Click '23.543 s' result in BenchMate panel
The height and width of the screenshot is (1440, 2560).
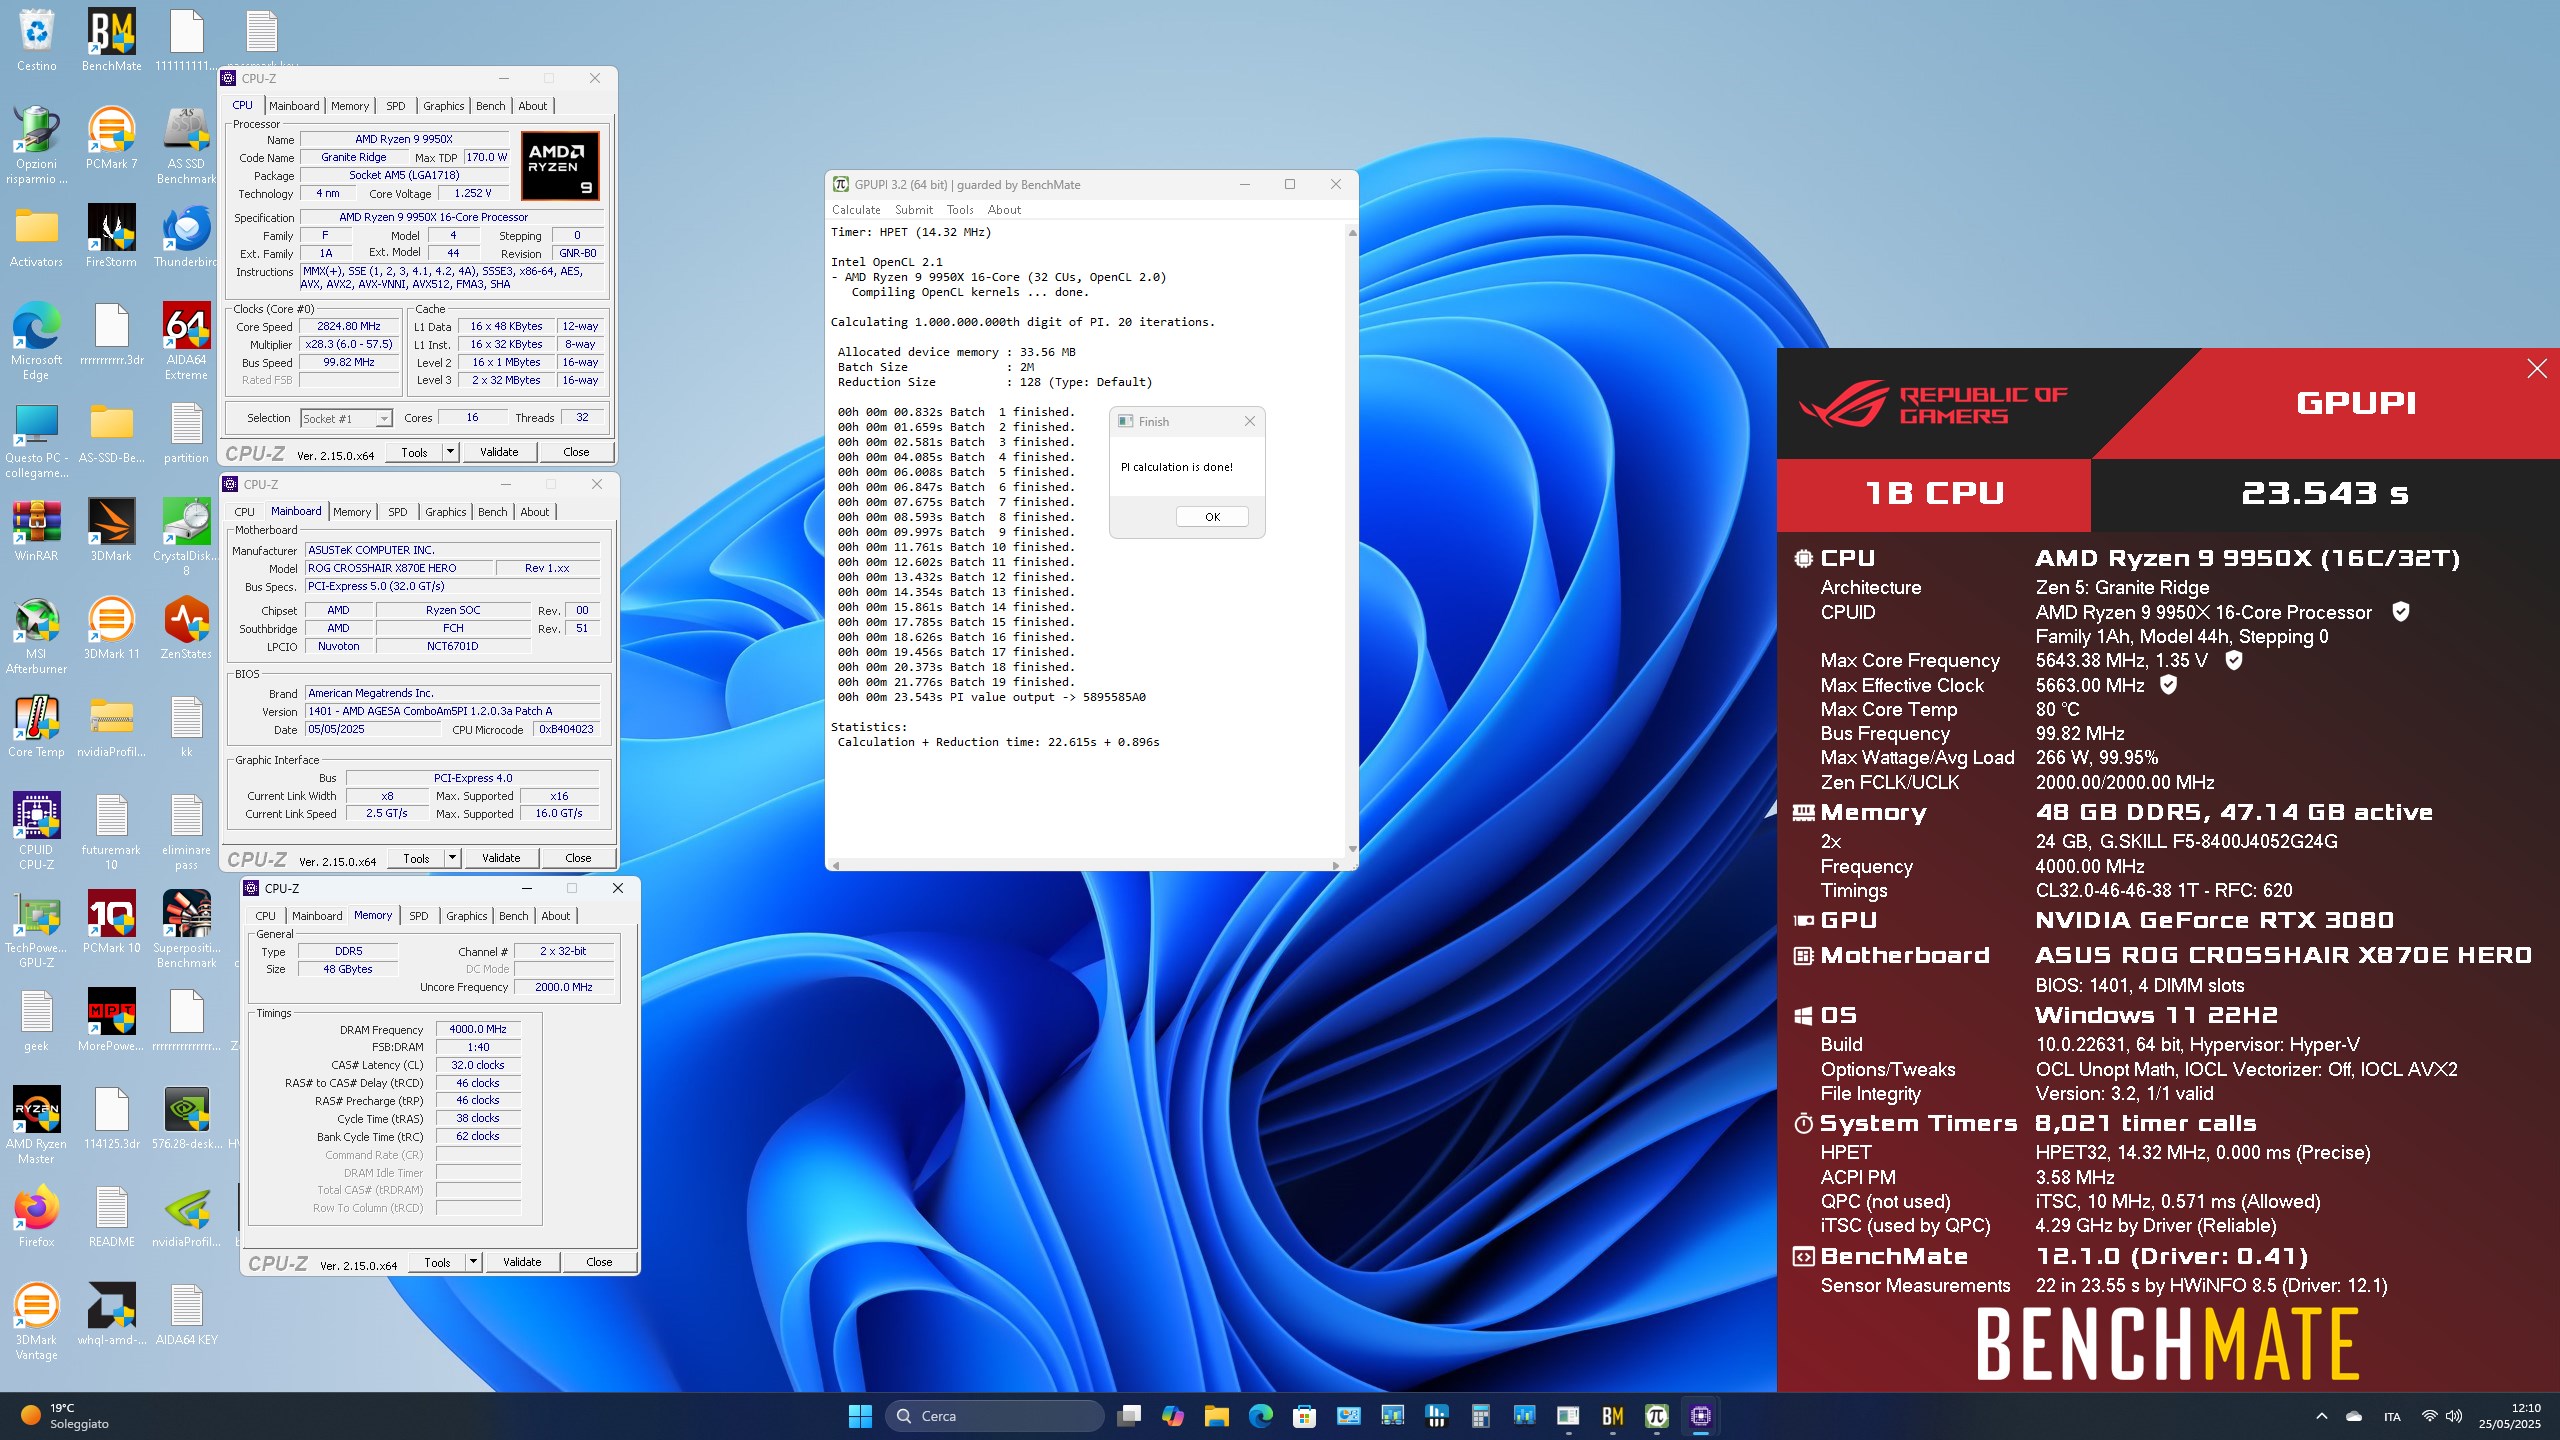pyautogui.click(x=2325, y=493)
